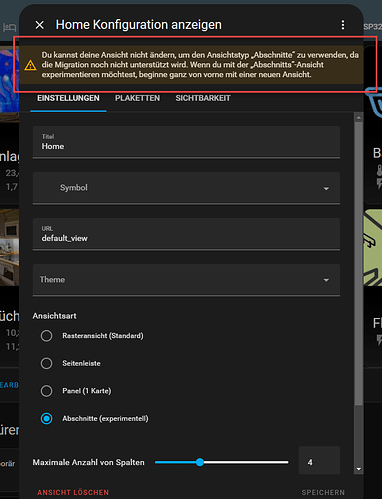Click the dialog scrollbar up arrow
Image resolution: width=382 pixels, height=499 pixels.
359,117
